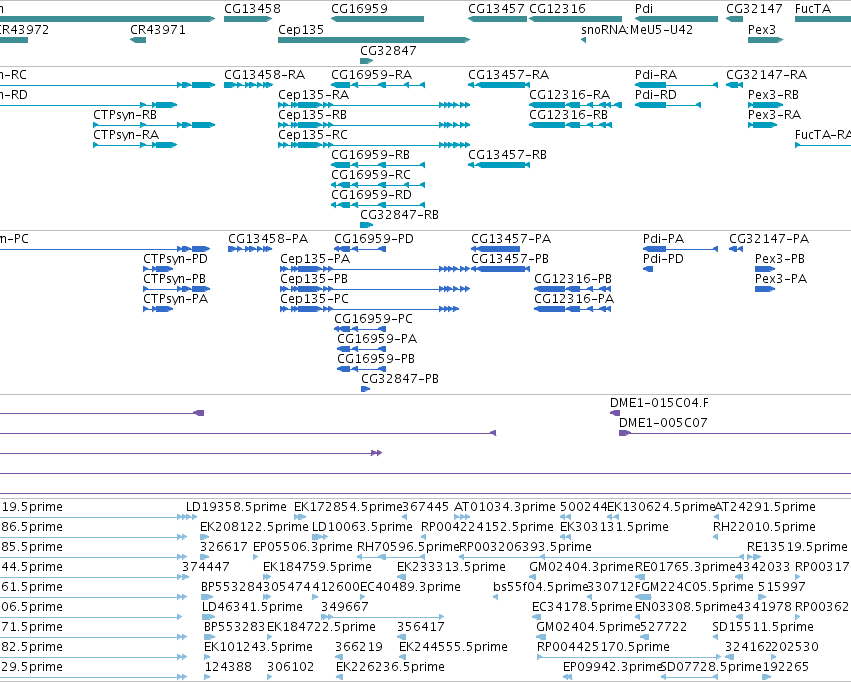Select the LD46341.5prime EST label
Viewport: 851px width, 682px height.
(x=252, y=607)
